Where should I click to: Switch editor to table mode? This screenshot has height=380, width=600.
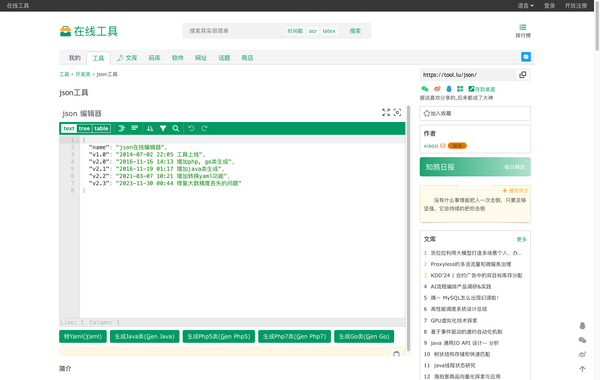[101, 129]
